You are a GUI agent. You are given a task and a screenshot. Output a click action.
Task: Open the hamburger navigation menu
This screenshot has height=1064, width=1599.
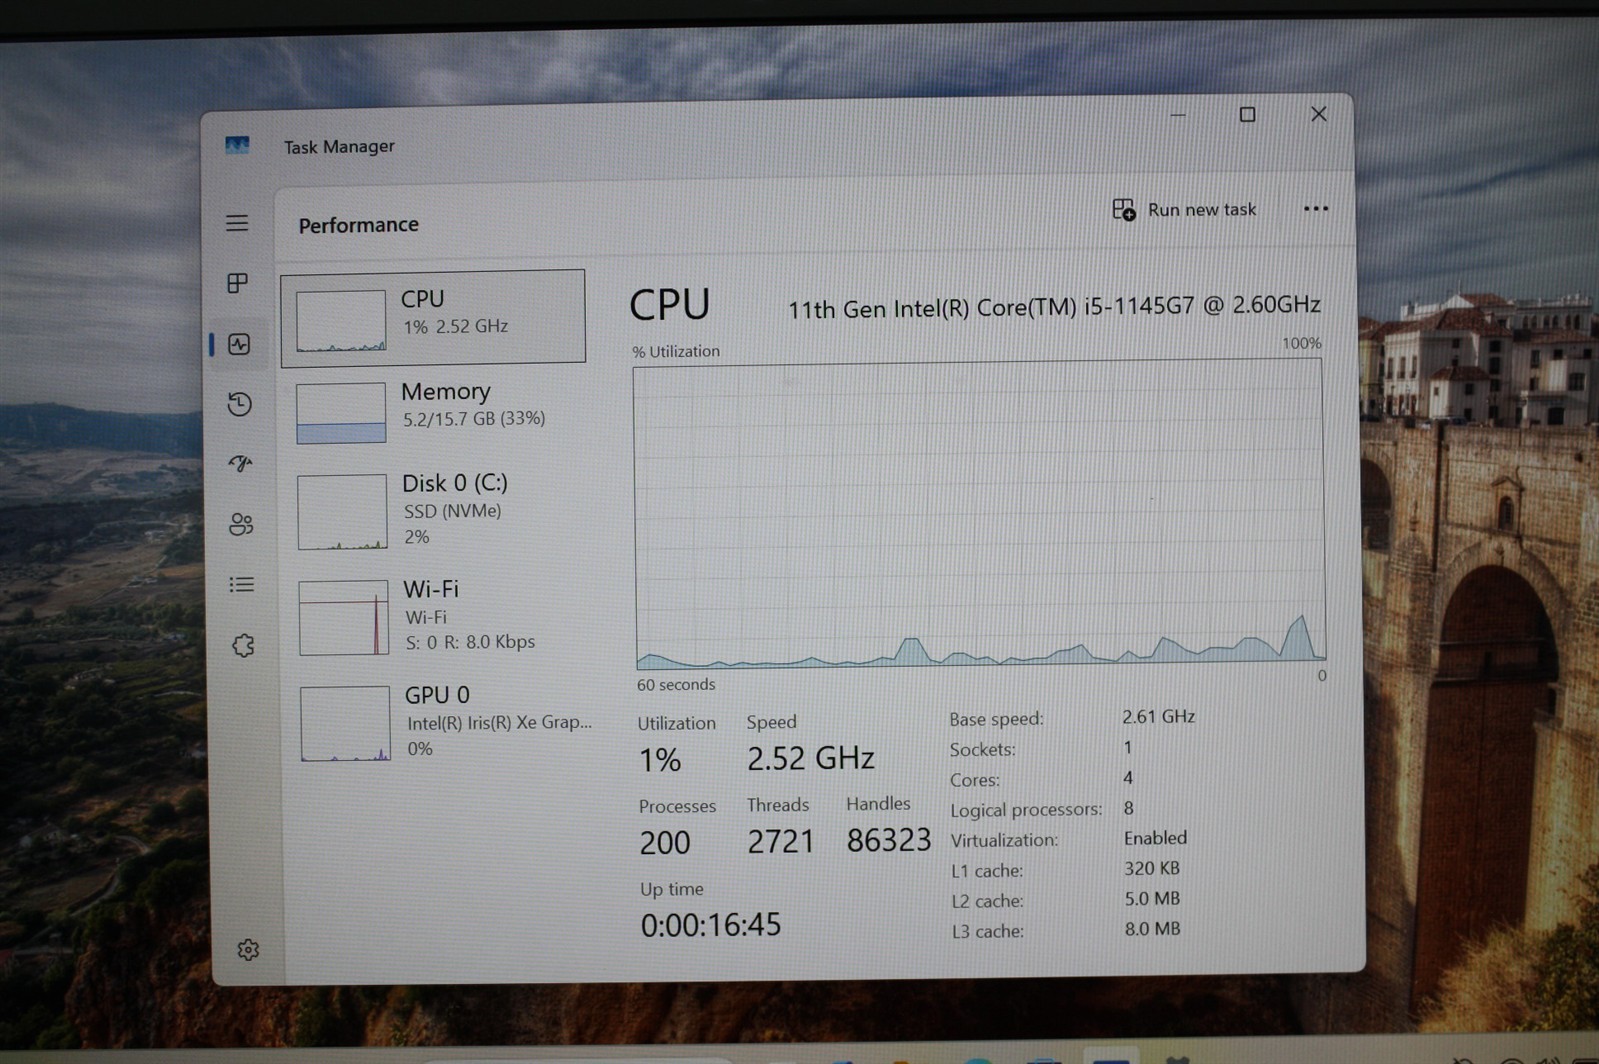[237, 223]
